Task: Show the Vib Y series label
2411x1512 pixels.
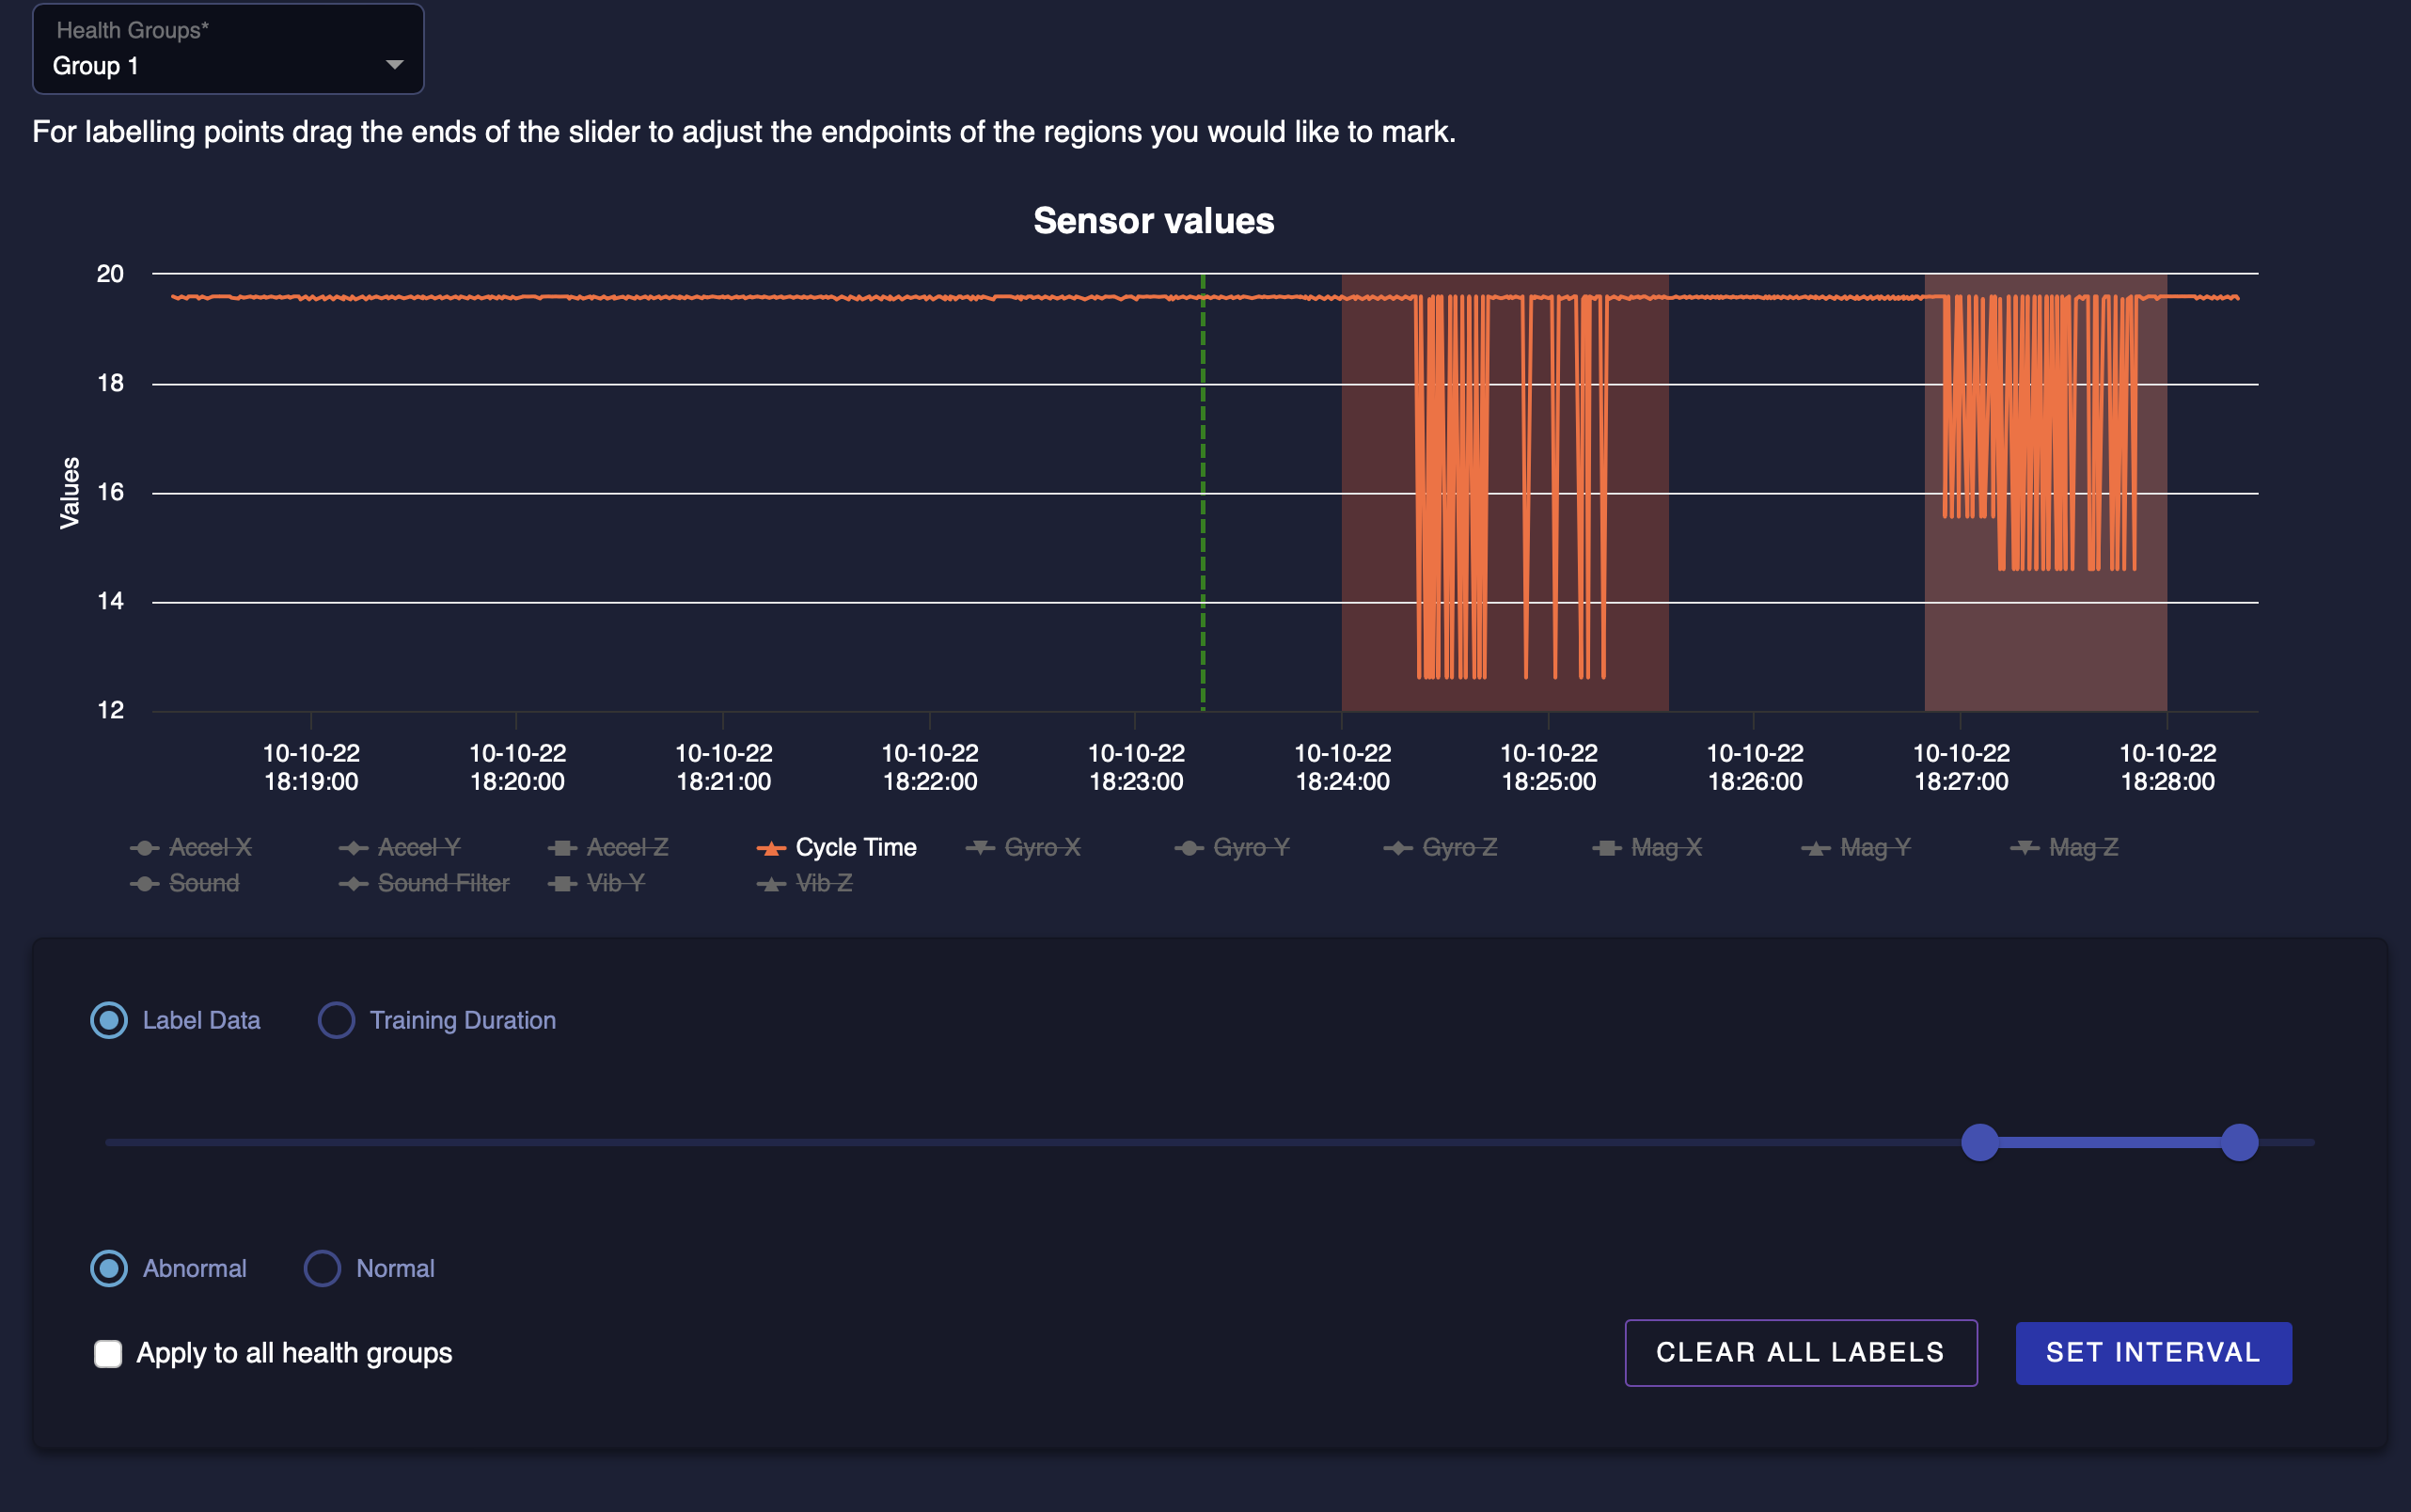Action: pos(616,884)
